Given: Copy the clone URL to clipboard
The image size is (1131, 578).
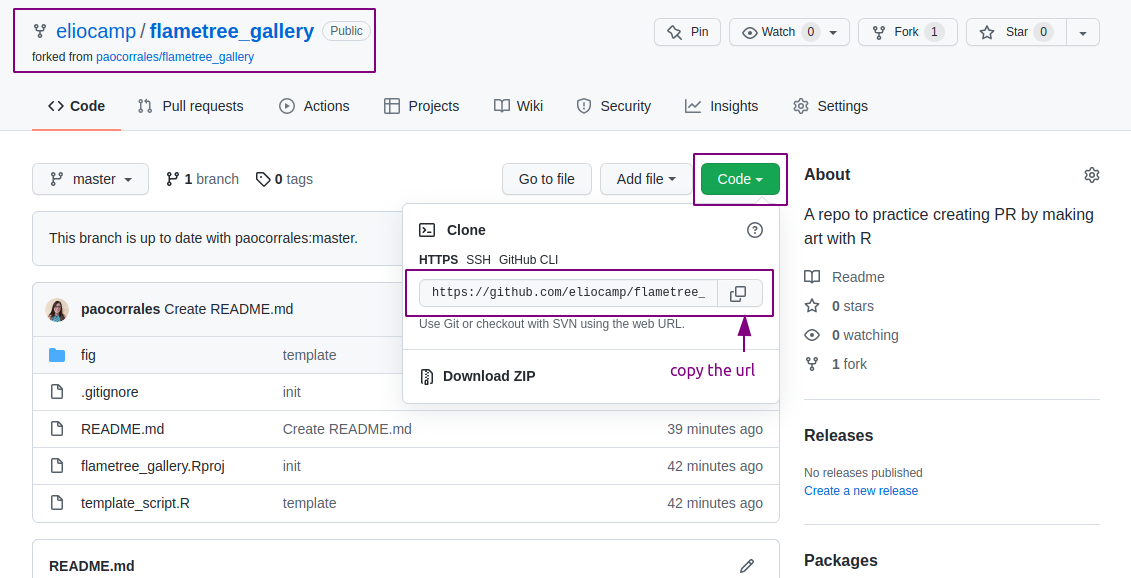Looking at the screenshot, I should click(738, 292).
